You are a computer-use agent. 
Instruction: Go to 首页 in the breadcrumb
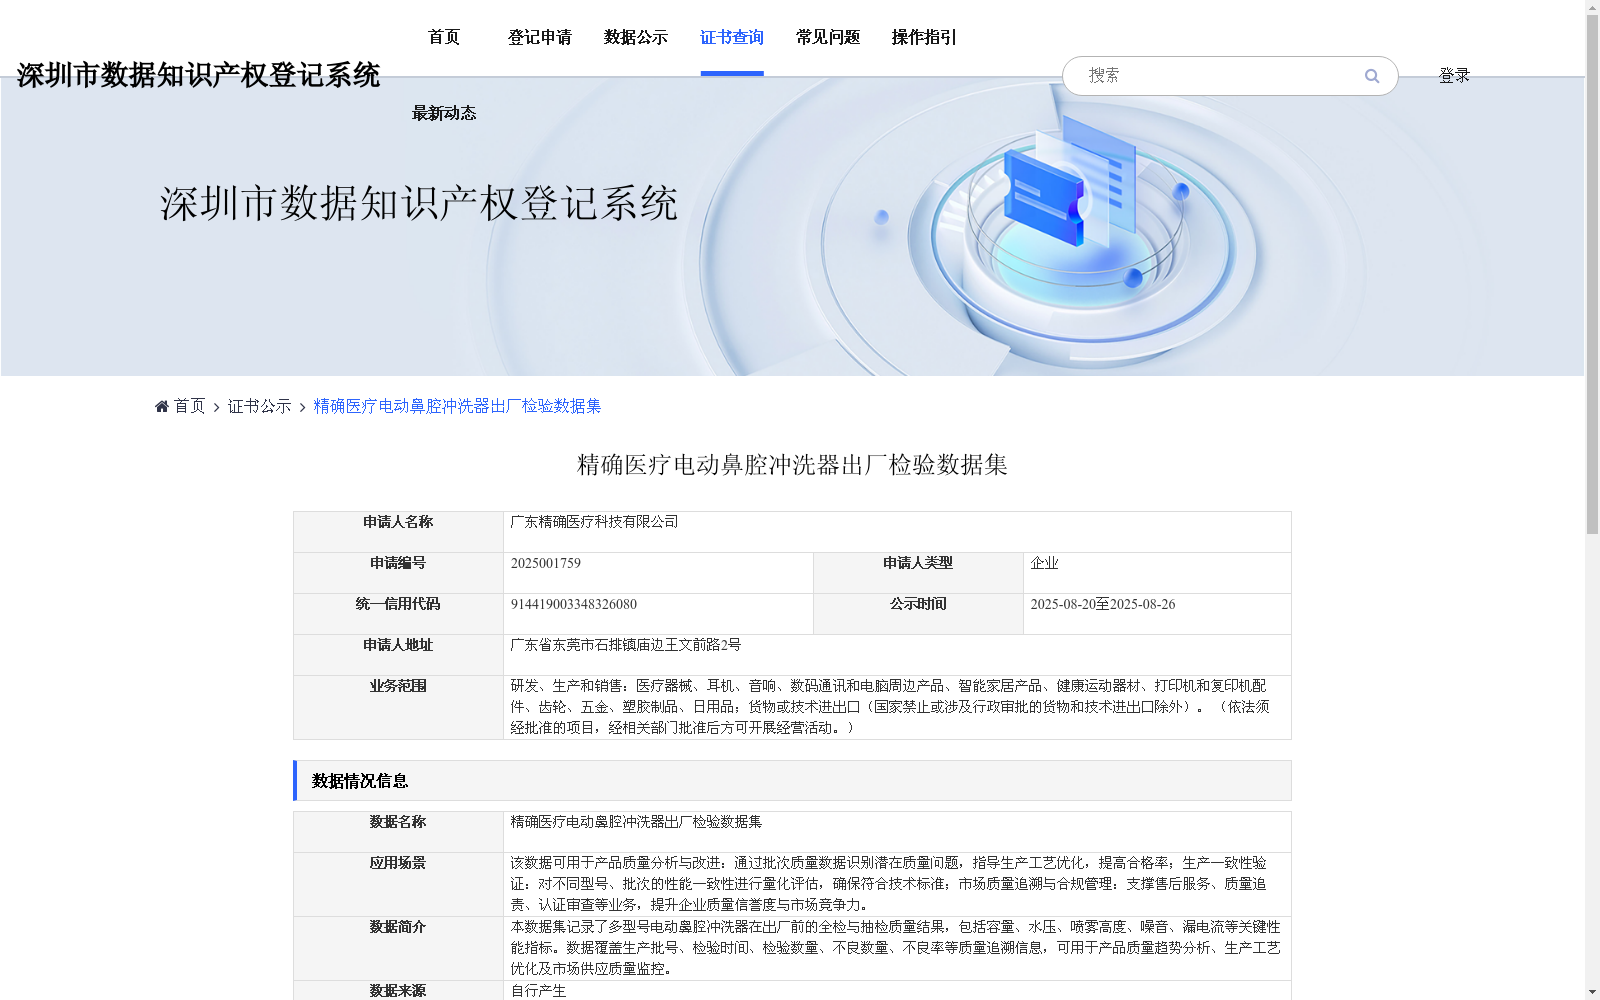click(x=189, y=406)
